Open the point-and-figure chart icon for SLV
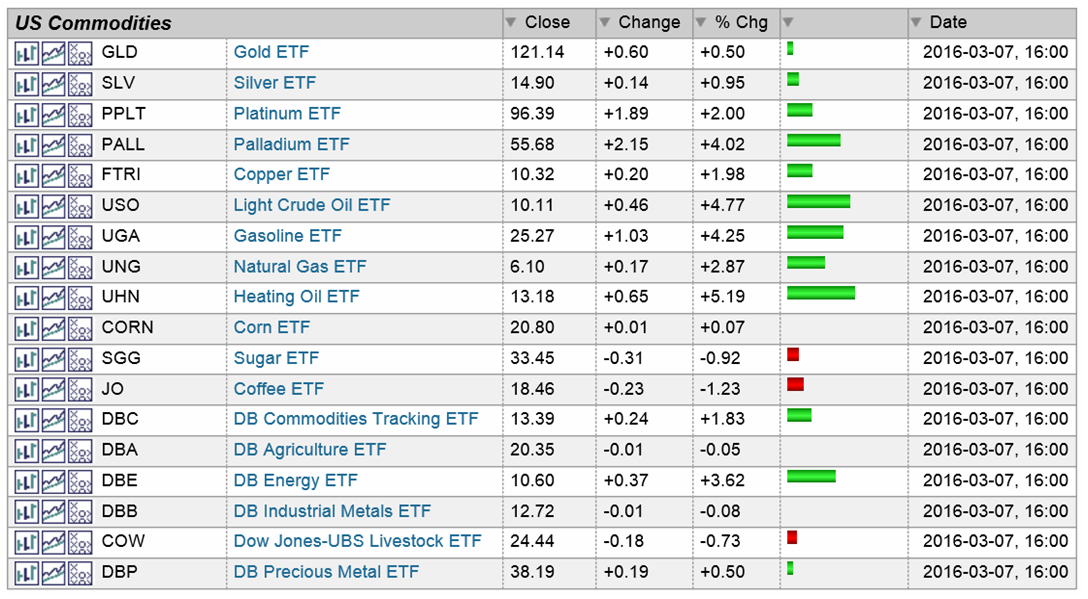The image size is (1088, 599). coord(80,84)
